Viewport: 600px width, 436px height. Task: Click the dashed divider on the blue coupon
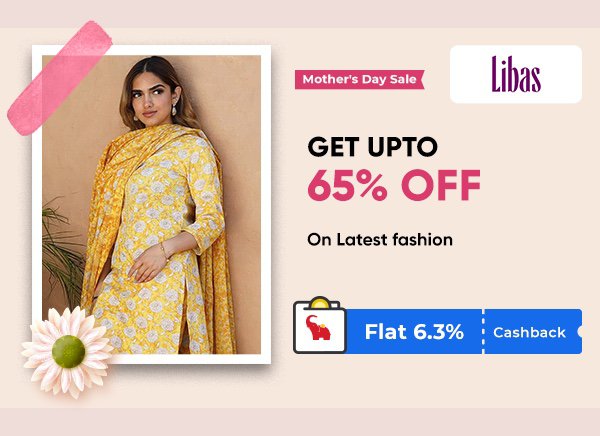coord(483,331)
